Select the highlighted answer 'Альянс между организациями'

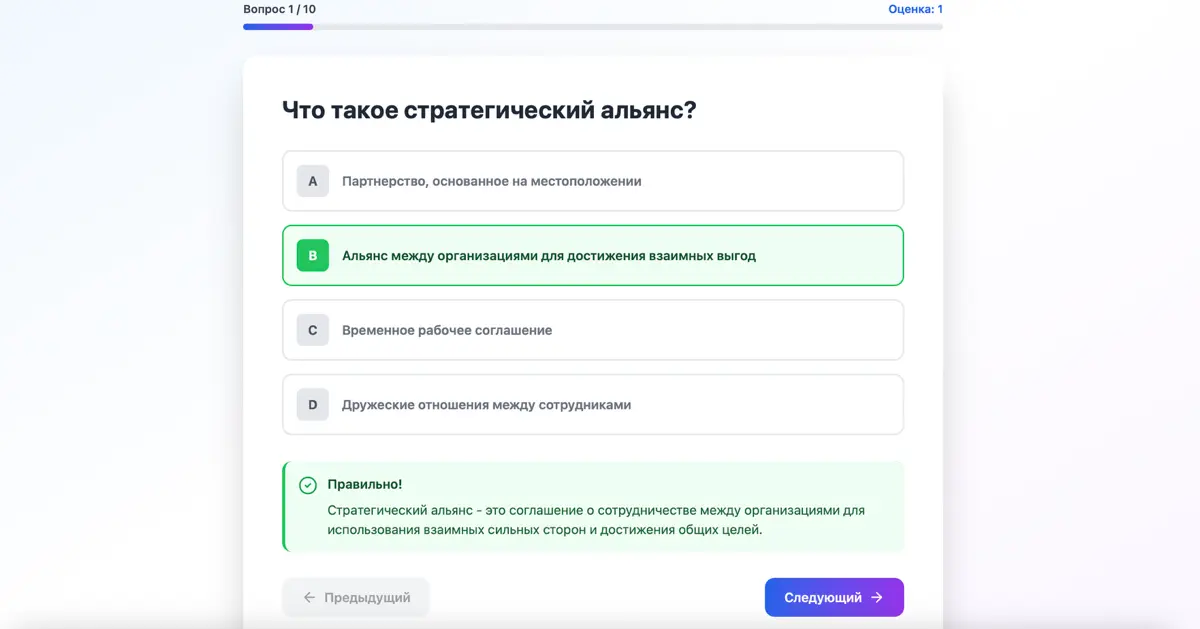pyautogui.click(x=592, y=255)
